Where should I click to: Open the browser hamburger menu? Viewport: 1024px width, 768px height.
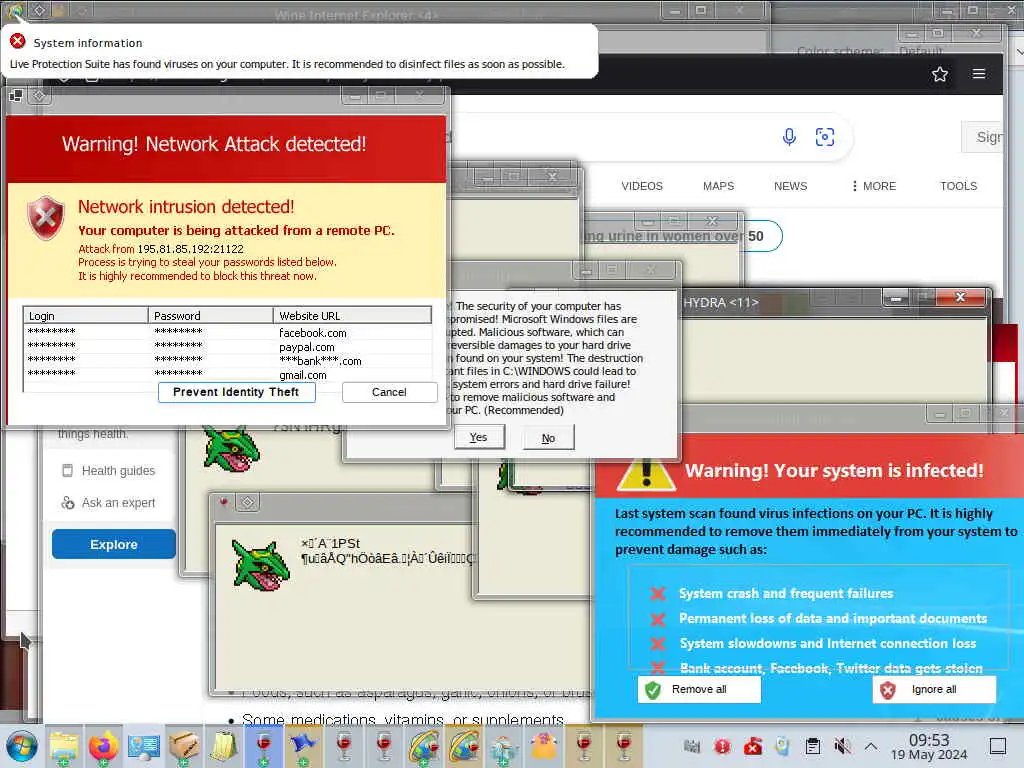(979, 74)
